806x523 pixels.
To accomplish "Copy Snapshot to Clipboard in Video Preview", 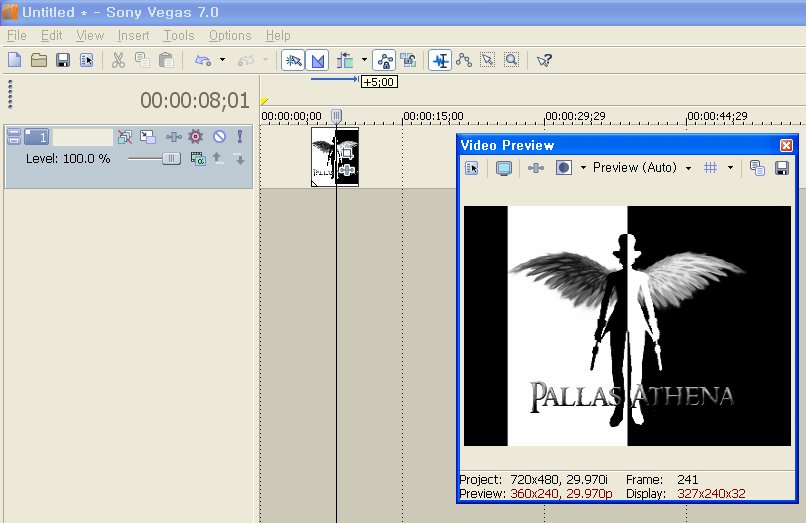I will [x=757, y=168].
